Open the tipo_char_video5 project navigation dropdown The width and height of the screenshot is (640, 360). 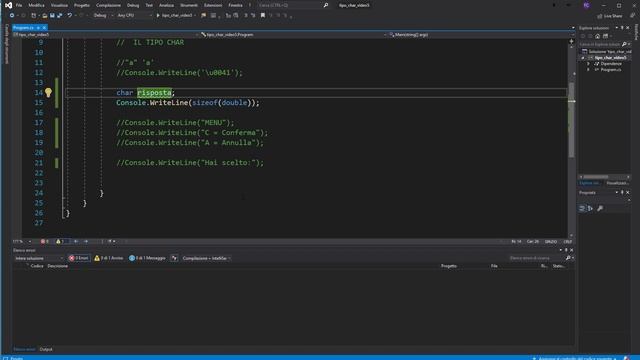click(106, 35)
